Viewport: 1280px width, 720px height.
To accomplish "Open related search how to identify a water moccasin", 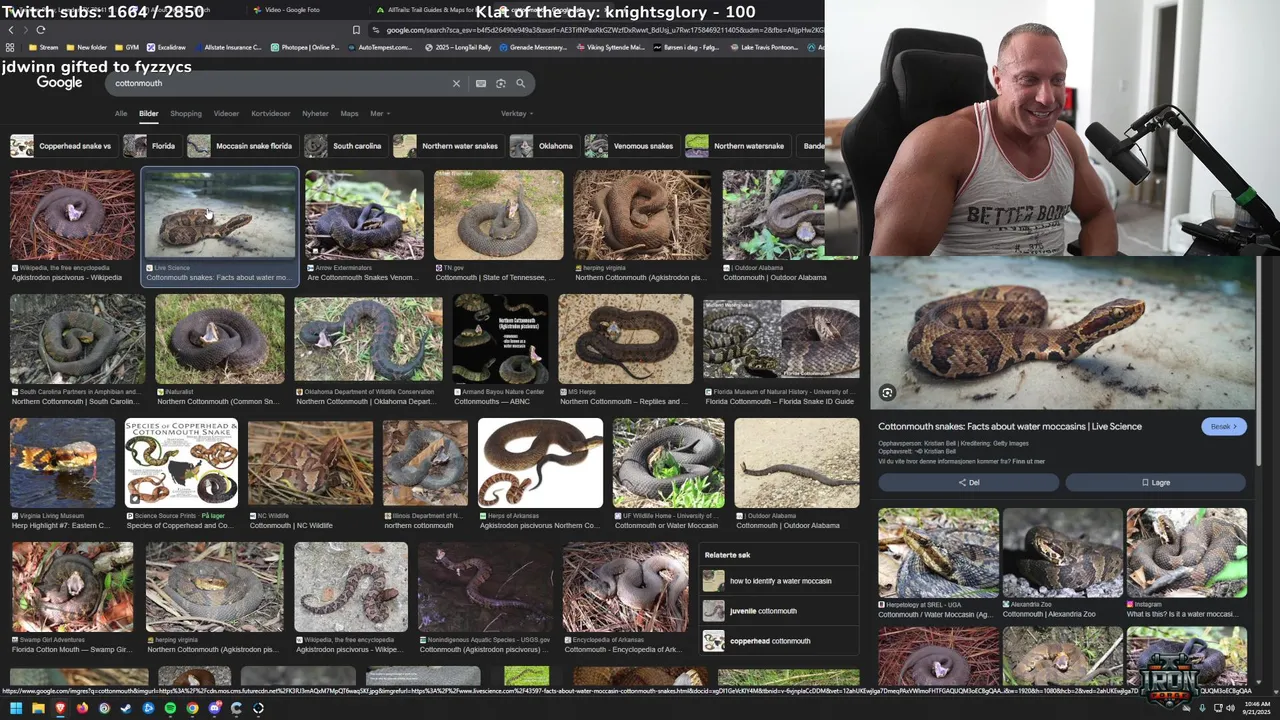I will coord(780,581).
